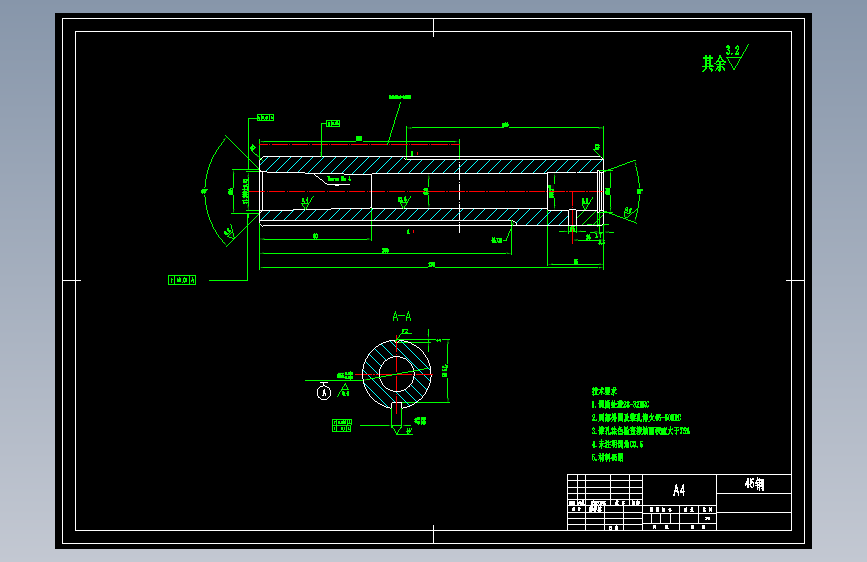Click the geometric tolerance frame referencing datum A at left
This screenshot has width=867, height=562.
[182, 280]
